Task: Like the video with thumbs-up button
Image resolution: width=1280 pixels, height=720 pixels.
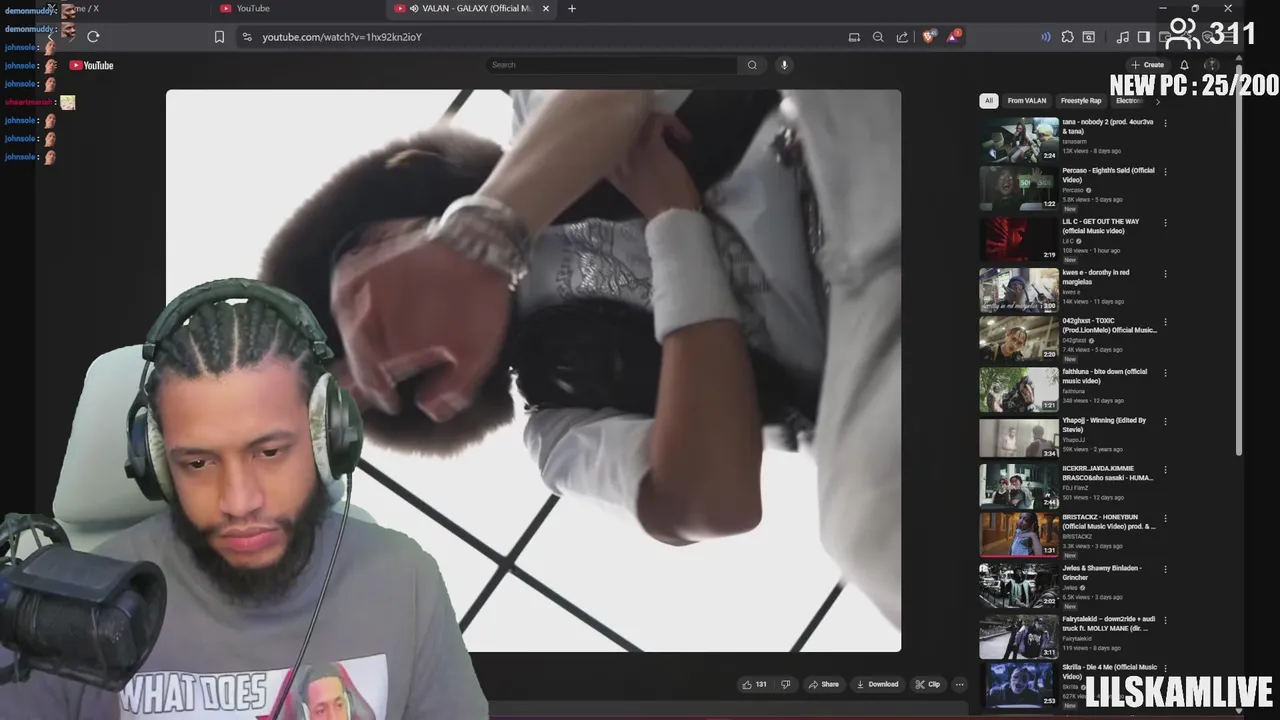Action: [754, 685]
